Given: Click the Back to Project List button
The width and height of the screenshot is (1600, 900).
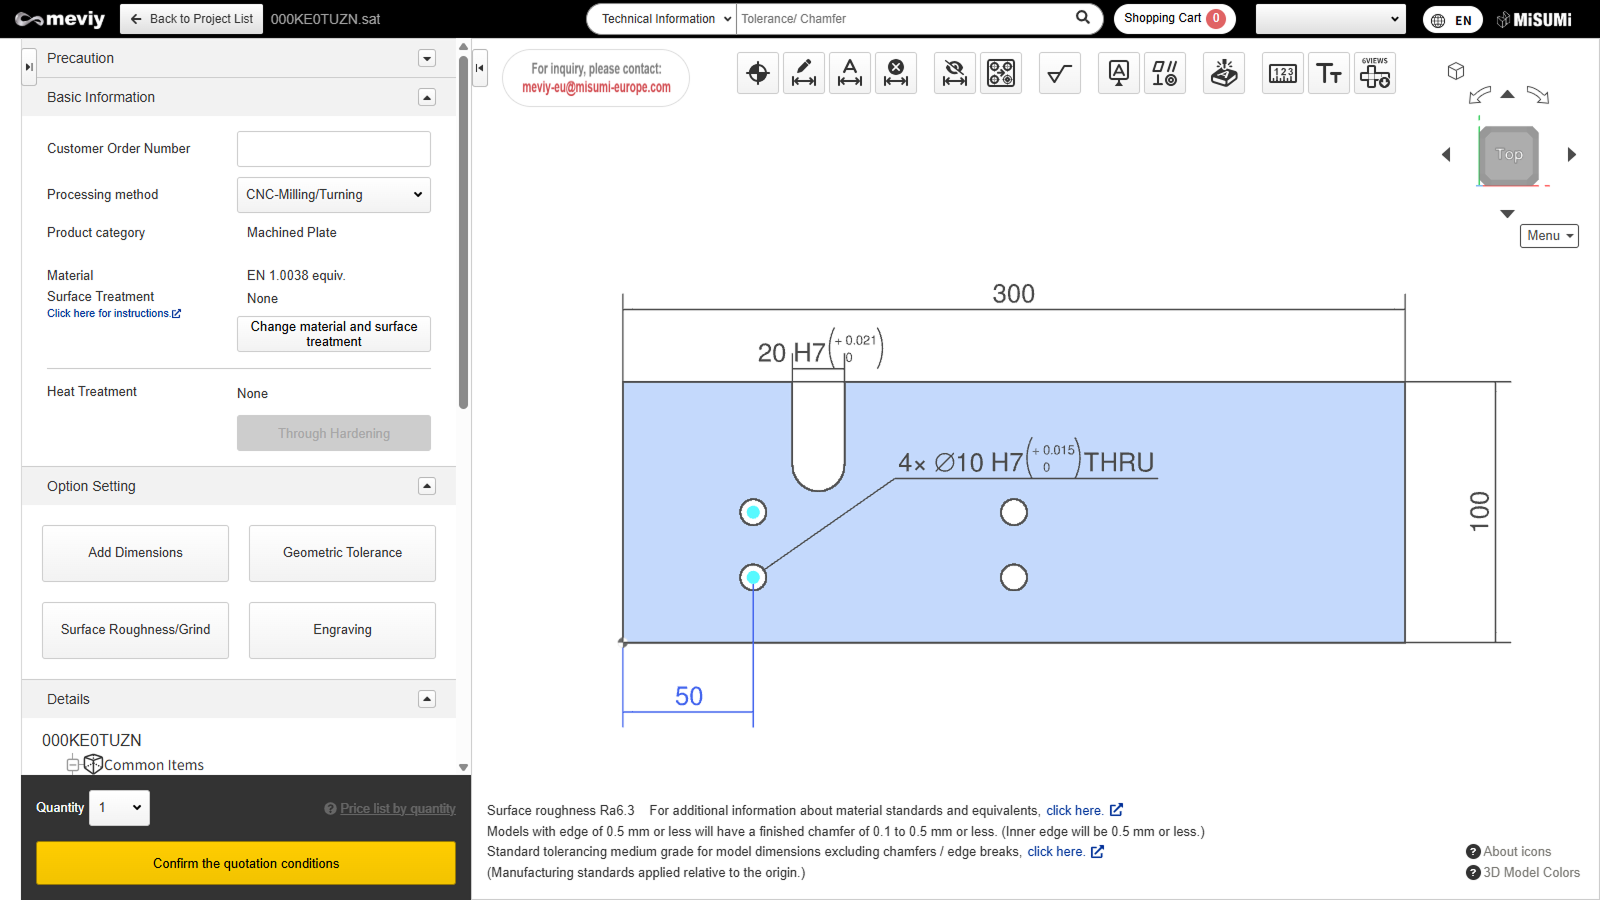Looking at the screenshot, I should [x=192, y=19].
